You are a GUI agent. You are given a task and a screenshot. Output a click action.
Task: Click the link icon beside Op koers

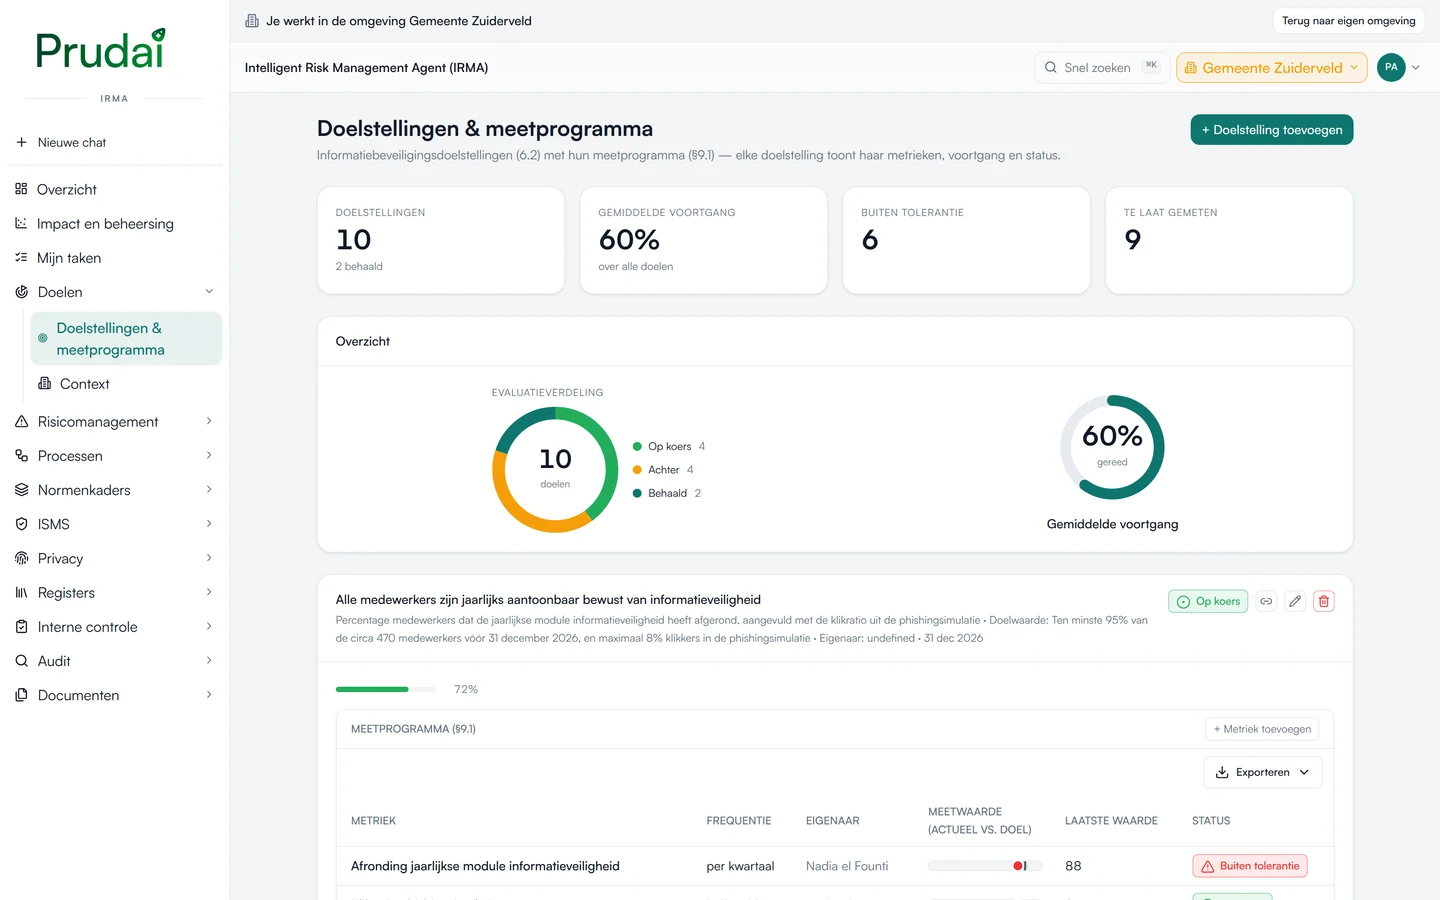click(x=1266, y=601)
